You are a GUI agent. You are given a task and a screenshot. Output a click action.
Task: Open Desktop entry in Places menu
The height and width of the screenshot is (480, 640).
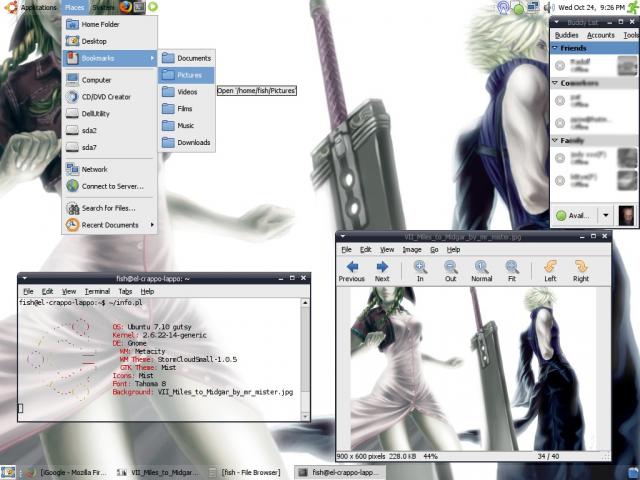coord(109,41)
